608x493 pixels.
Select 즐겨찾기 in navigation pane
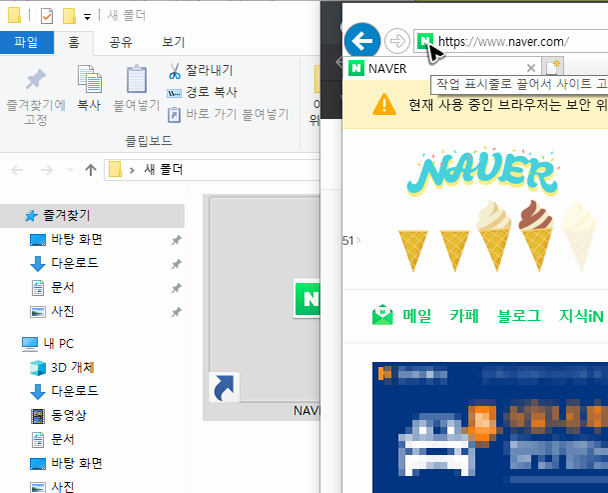click(x=92, y=216)
